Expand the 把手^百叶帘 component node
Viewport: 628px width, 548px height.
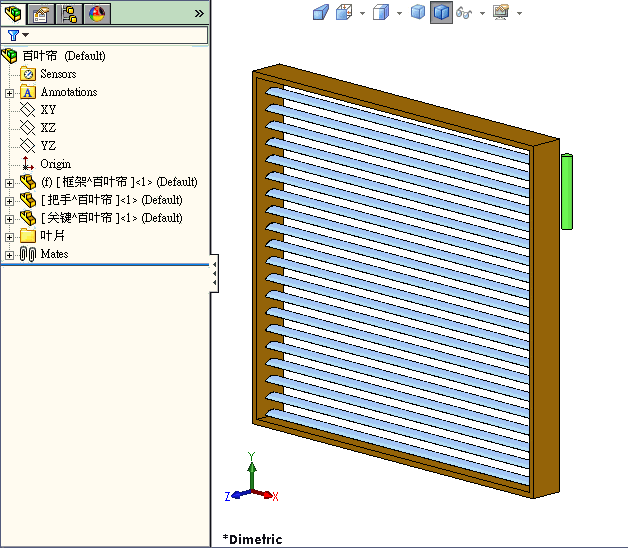(9, 201)
